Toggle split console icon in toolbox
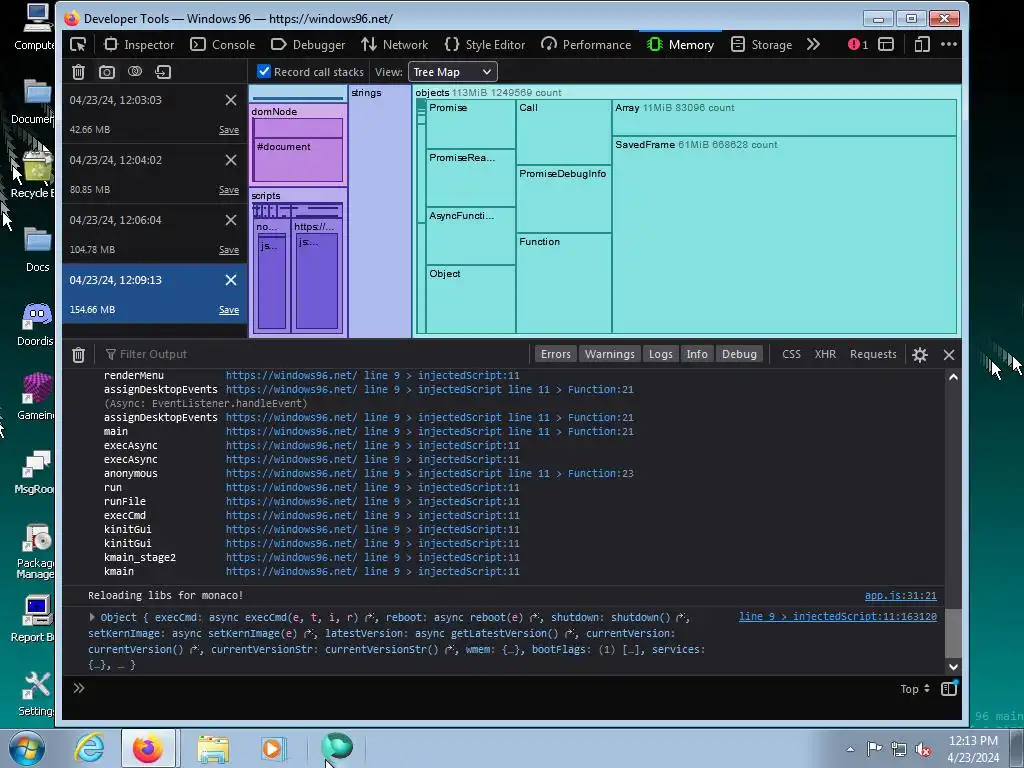 (x=886, y=44)
